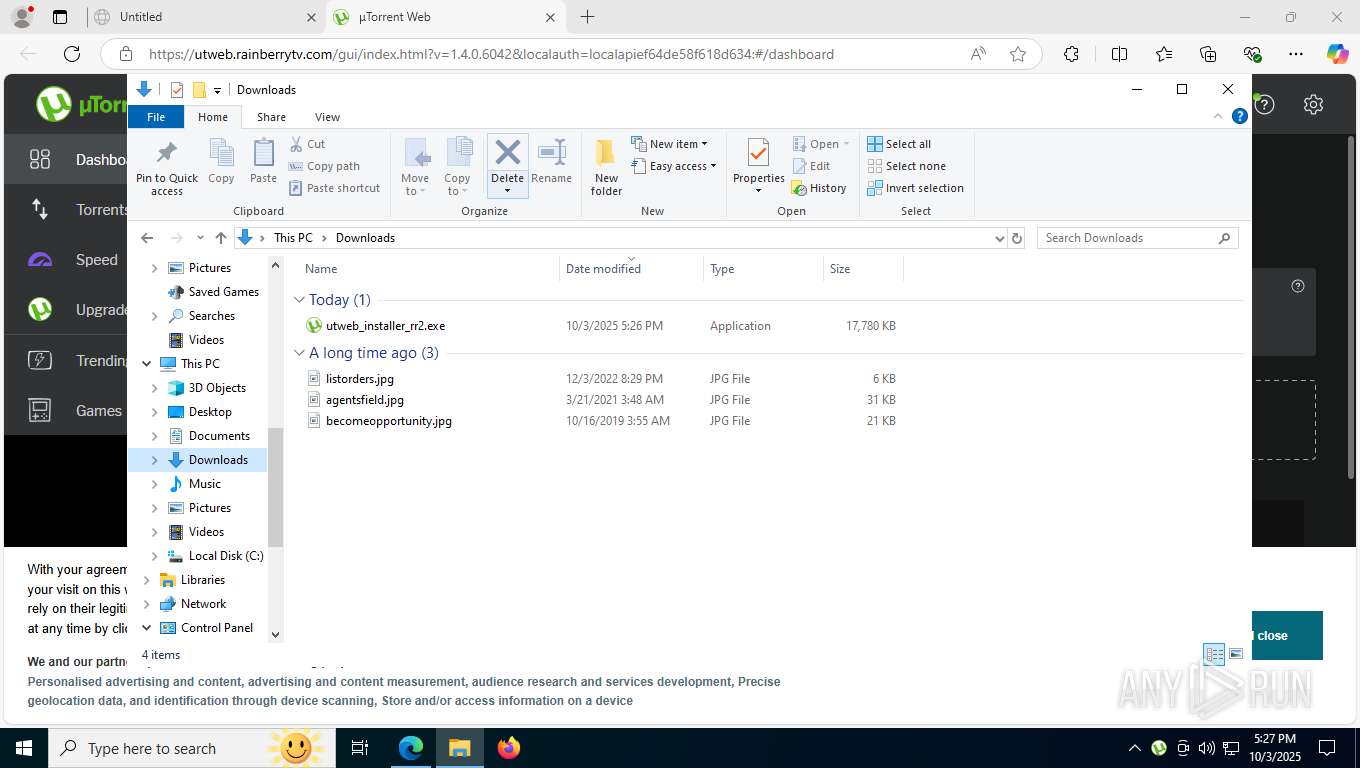Add page to Edge favorites star
This screenshot has width=1360, height=768.
pyautogui.click(x=1018, y=54)
